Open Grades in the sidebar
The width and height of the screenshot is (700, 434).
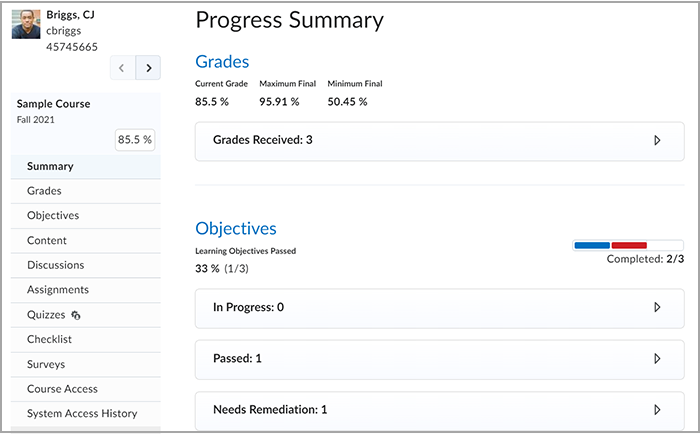coord(86,191)
